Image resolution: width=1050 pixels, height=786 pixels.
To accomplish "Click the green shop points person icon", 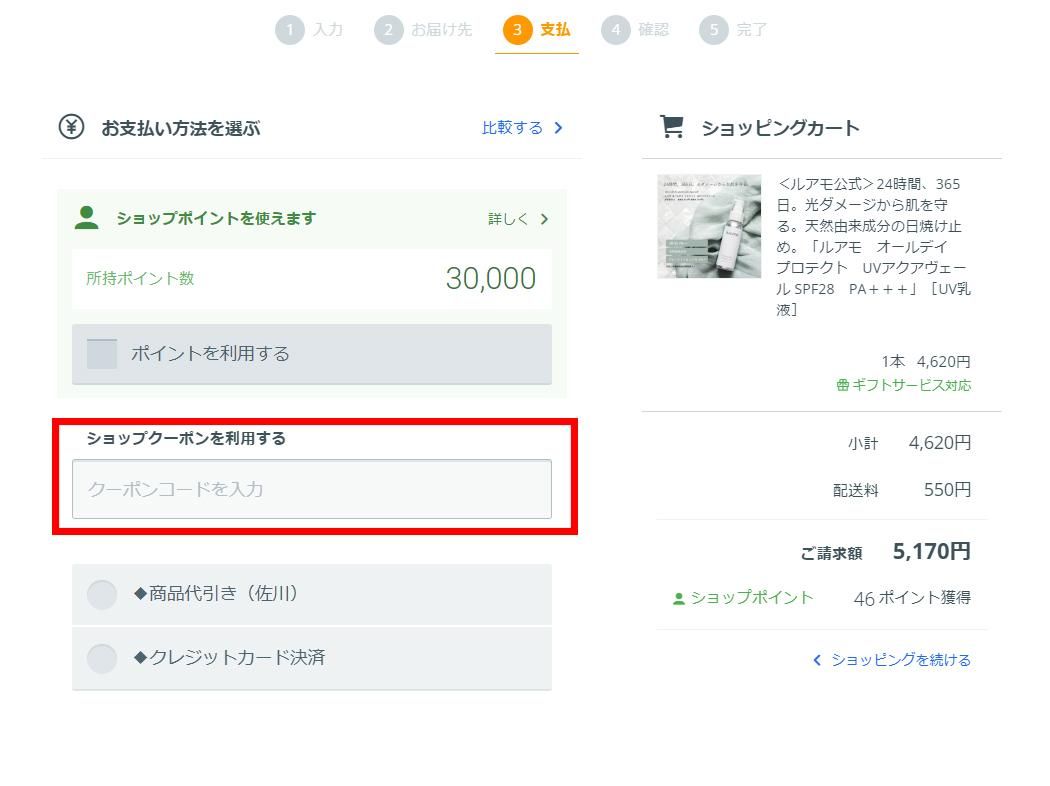I will tap(87, 218).
